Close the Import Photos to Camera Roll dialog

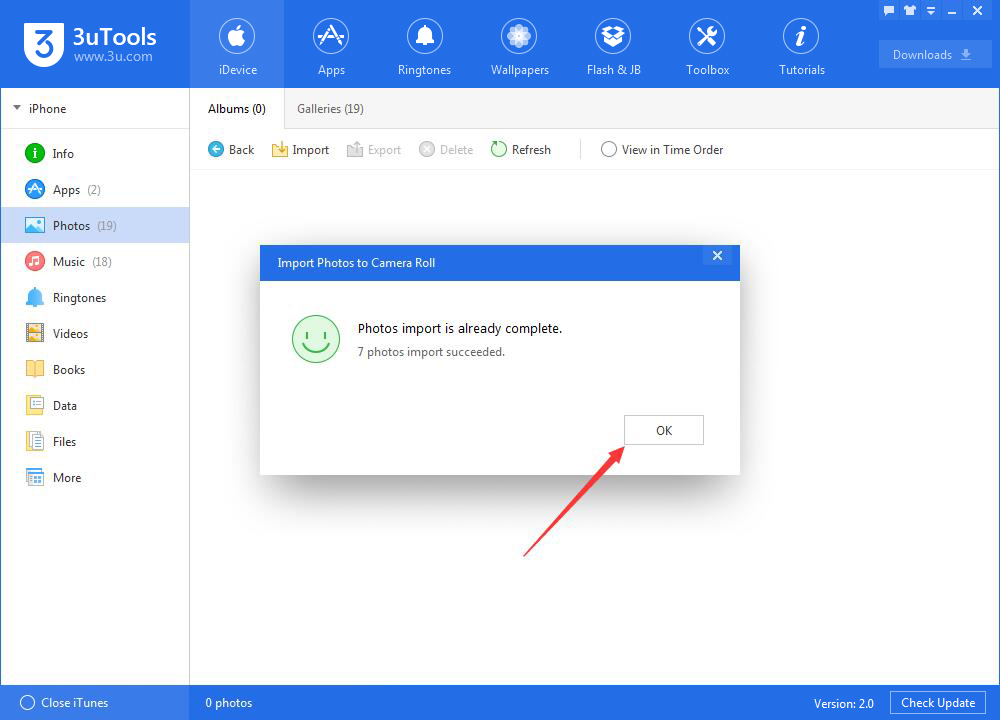tap(717, 255)
